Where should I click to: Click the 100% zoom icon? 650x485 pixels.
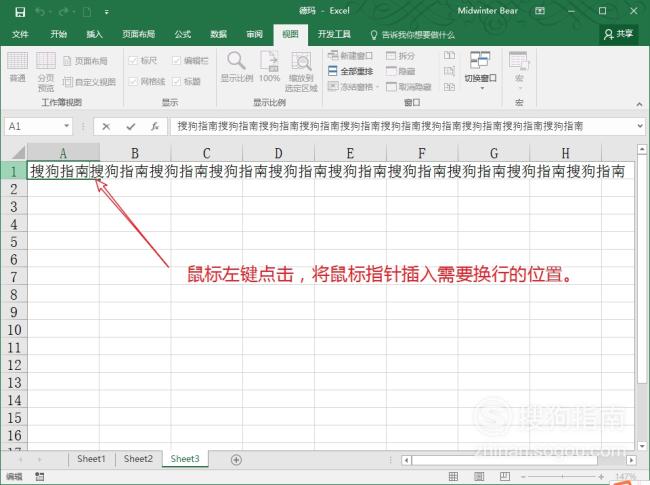(x=269, y=66)
